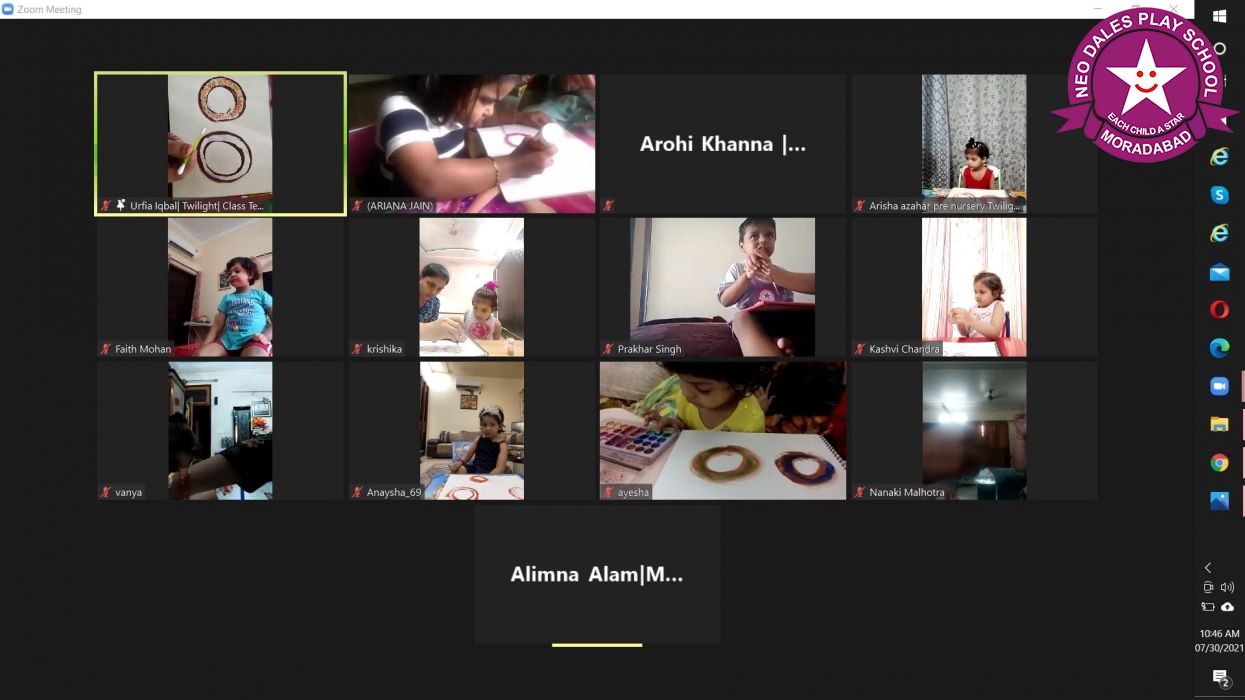This screenshot has width=1245, height=700.
Task: Click the volume speaker tray icon
Action: 1227,588
